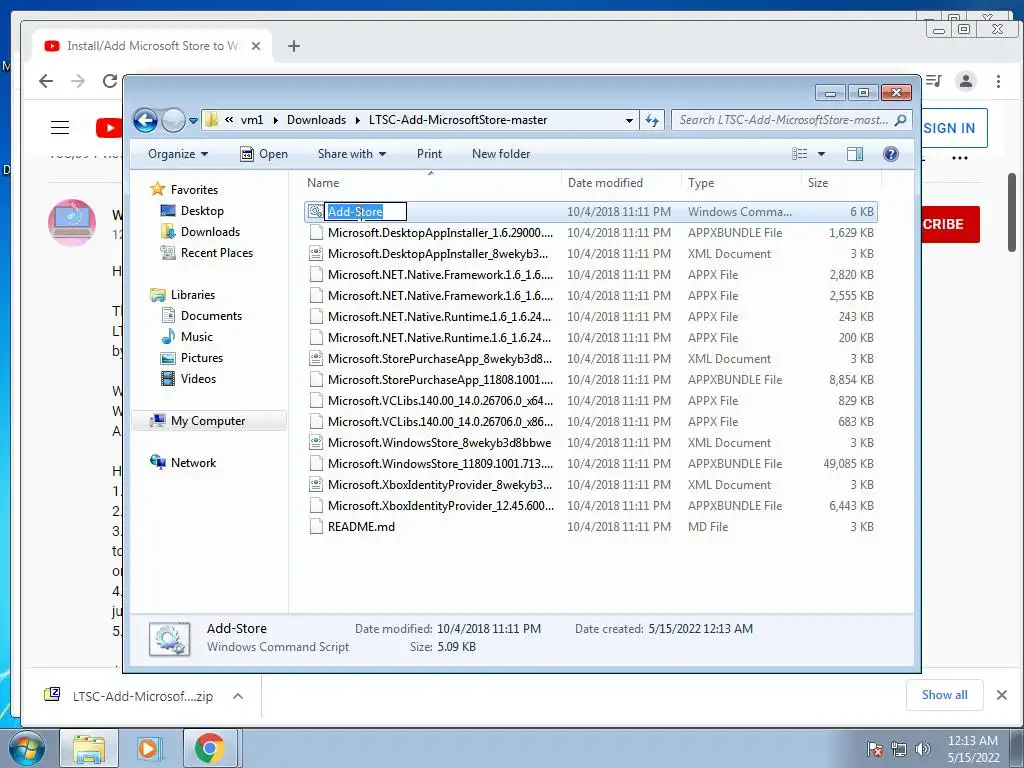Click Chrome's reload page button
The width and height of the screenshot is (1024, 768).
point(110,81)
